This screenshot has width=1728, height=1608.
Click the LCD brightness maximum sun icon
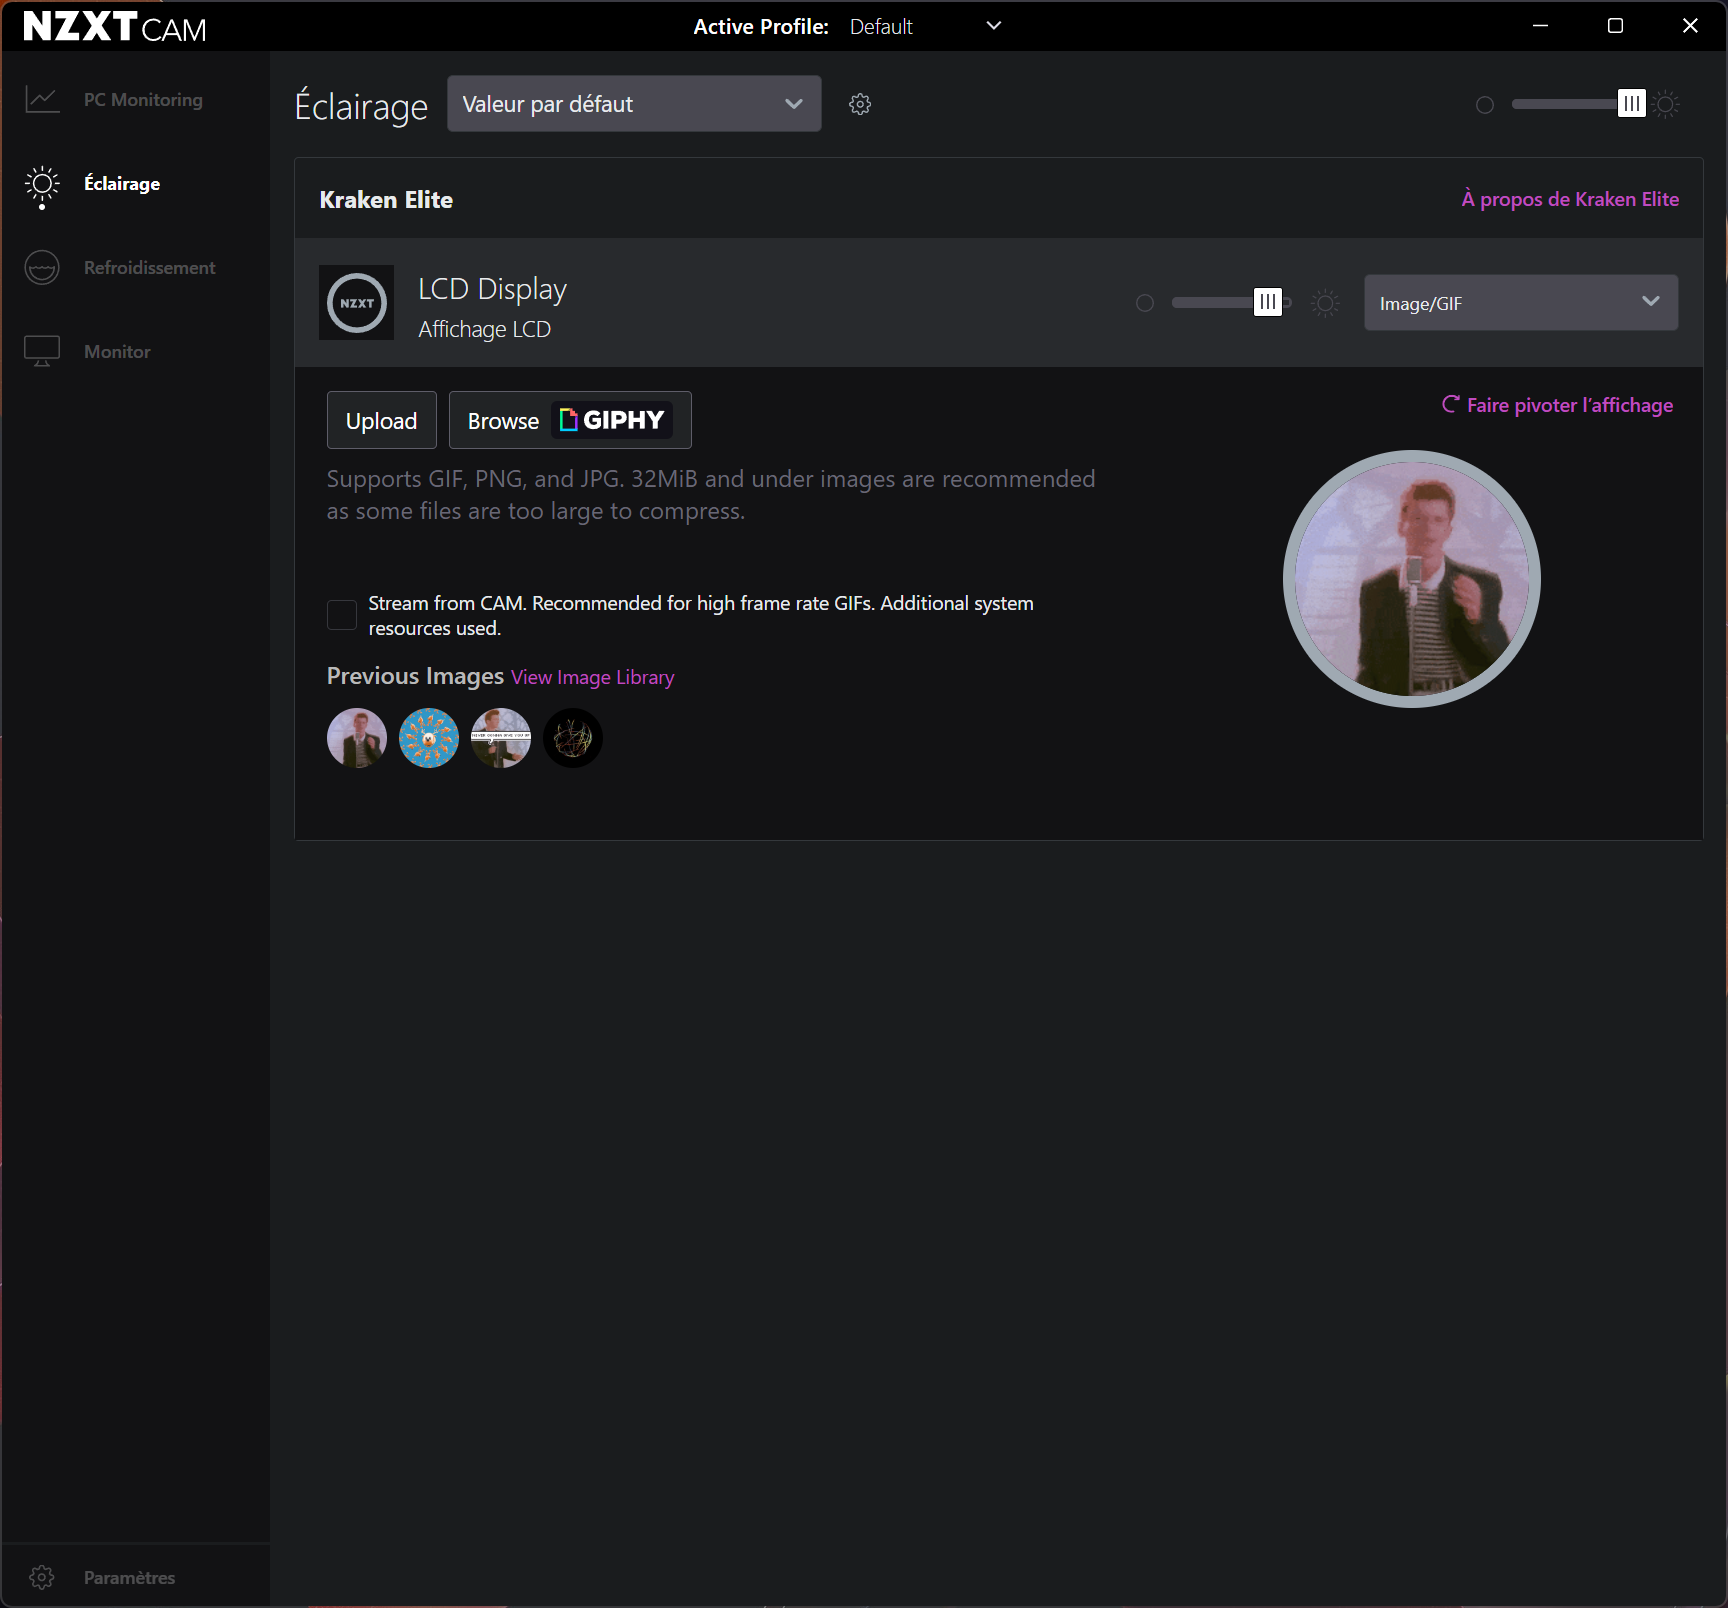click(1325, 303)
